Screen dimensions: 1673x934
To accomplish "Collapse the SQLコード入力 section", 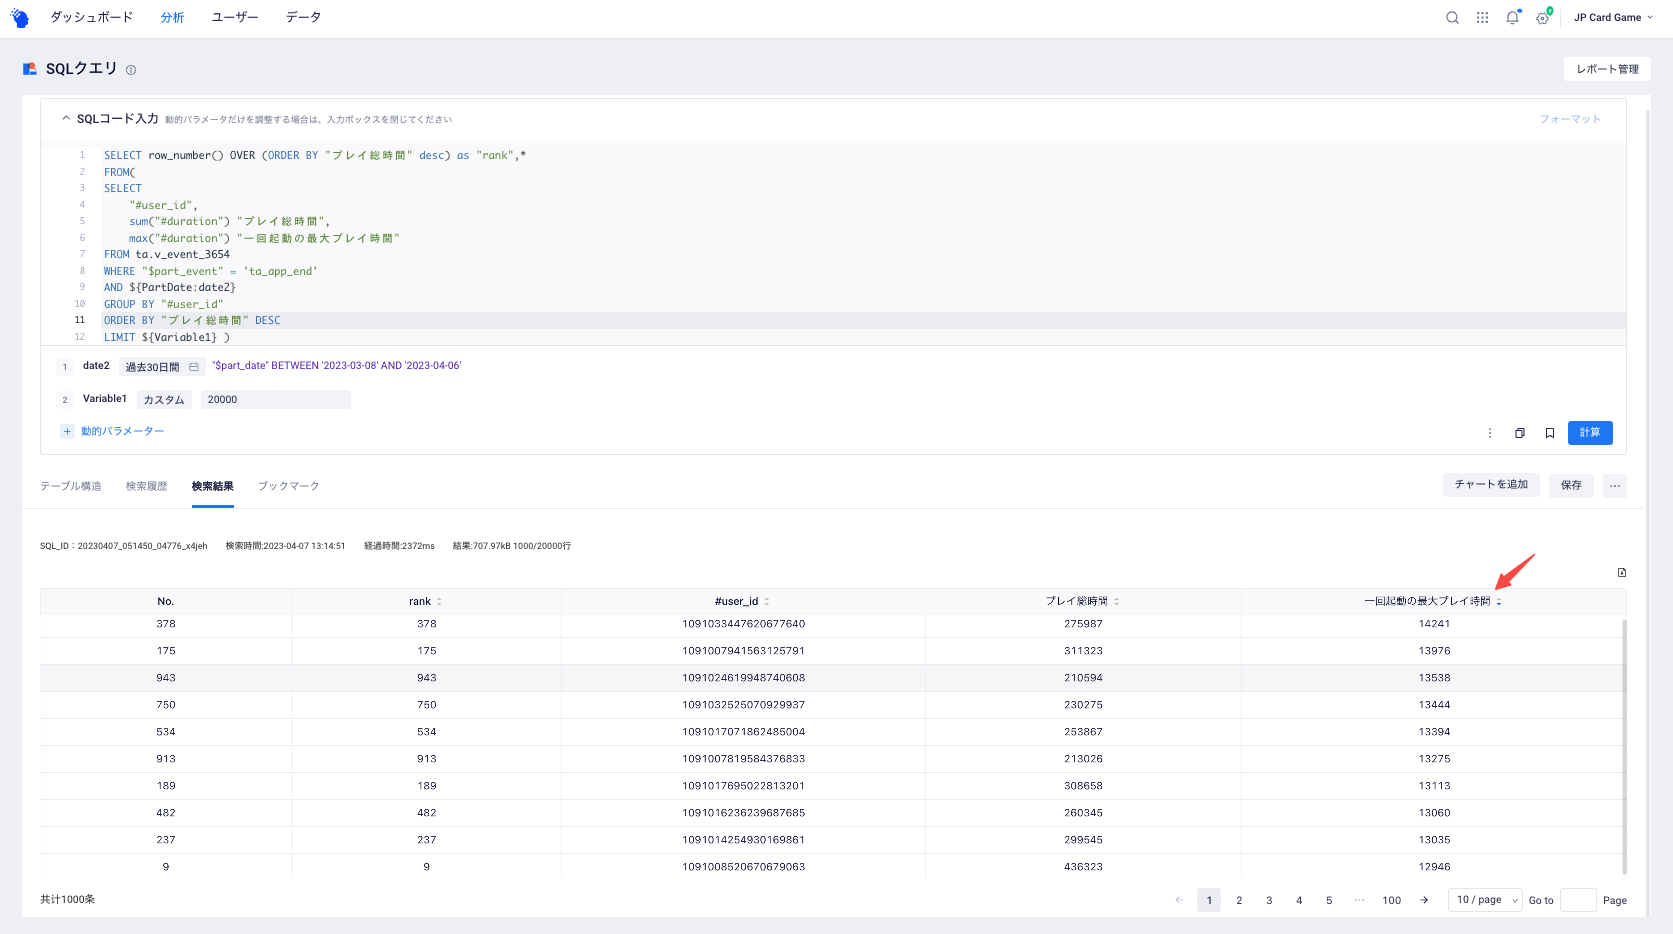I will click(66, 118).
